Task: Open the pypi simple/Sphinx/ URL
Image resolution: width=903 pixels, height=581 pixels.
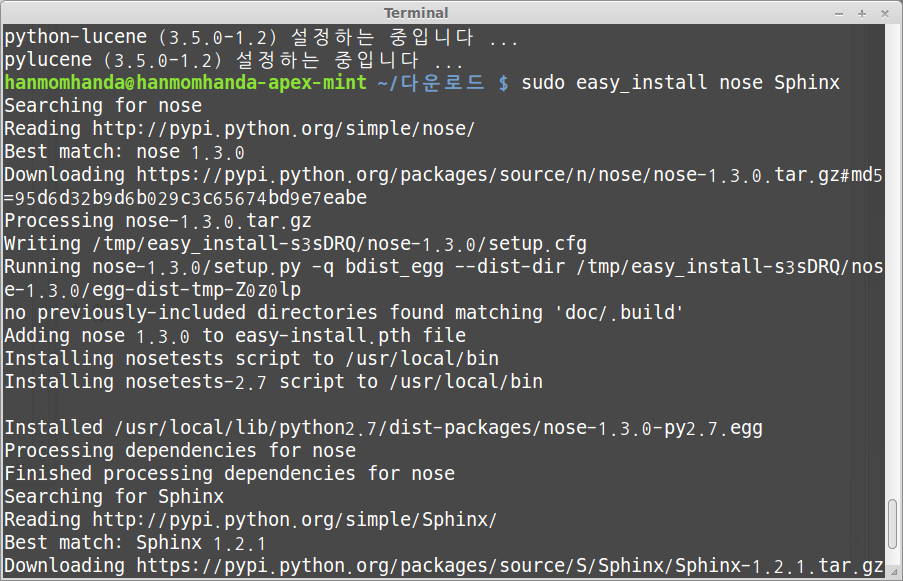Action: pos(294,520)
